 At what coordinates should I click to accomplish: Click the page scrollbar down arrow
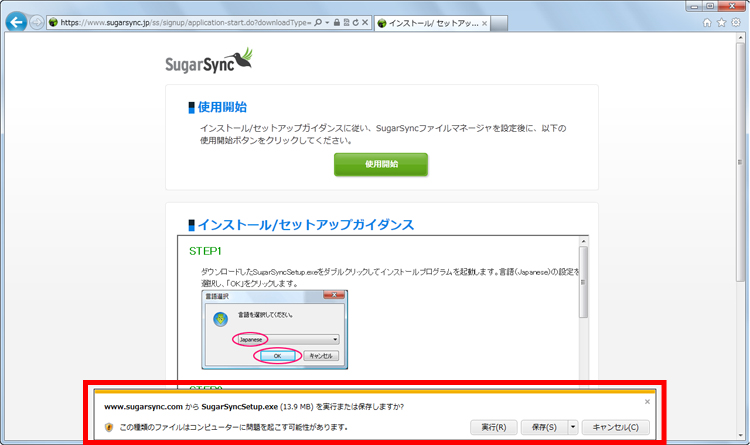click(x=740, y=435)
